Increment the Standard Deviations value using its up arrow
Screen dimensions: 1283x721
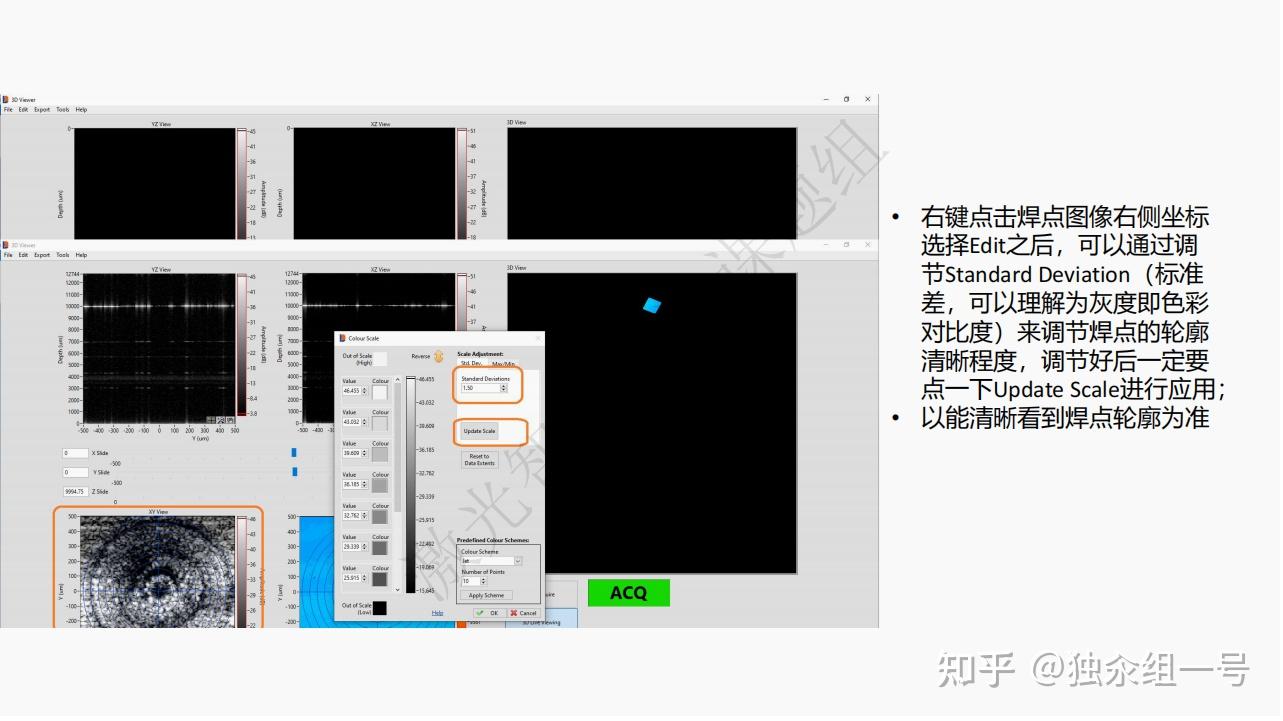[503, 385]
